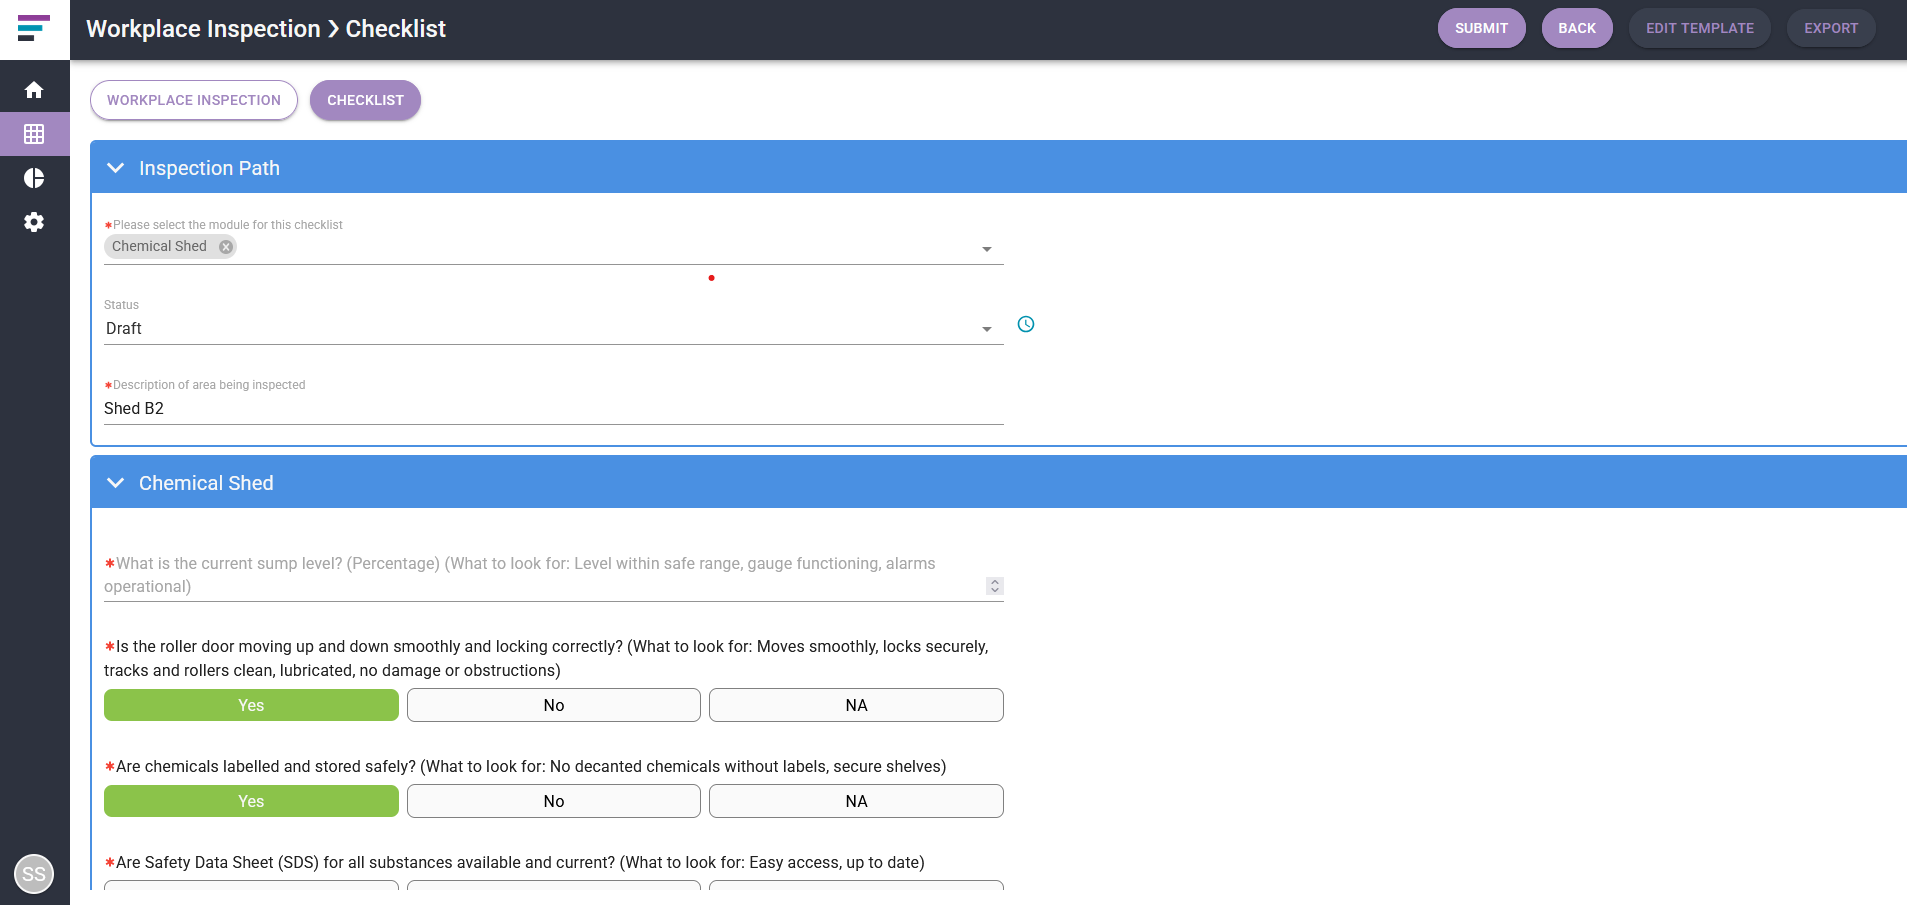Open the SS user avatar
The width and height of the screenshot is (1907, 905).
click(34, 874)
